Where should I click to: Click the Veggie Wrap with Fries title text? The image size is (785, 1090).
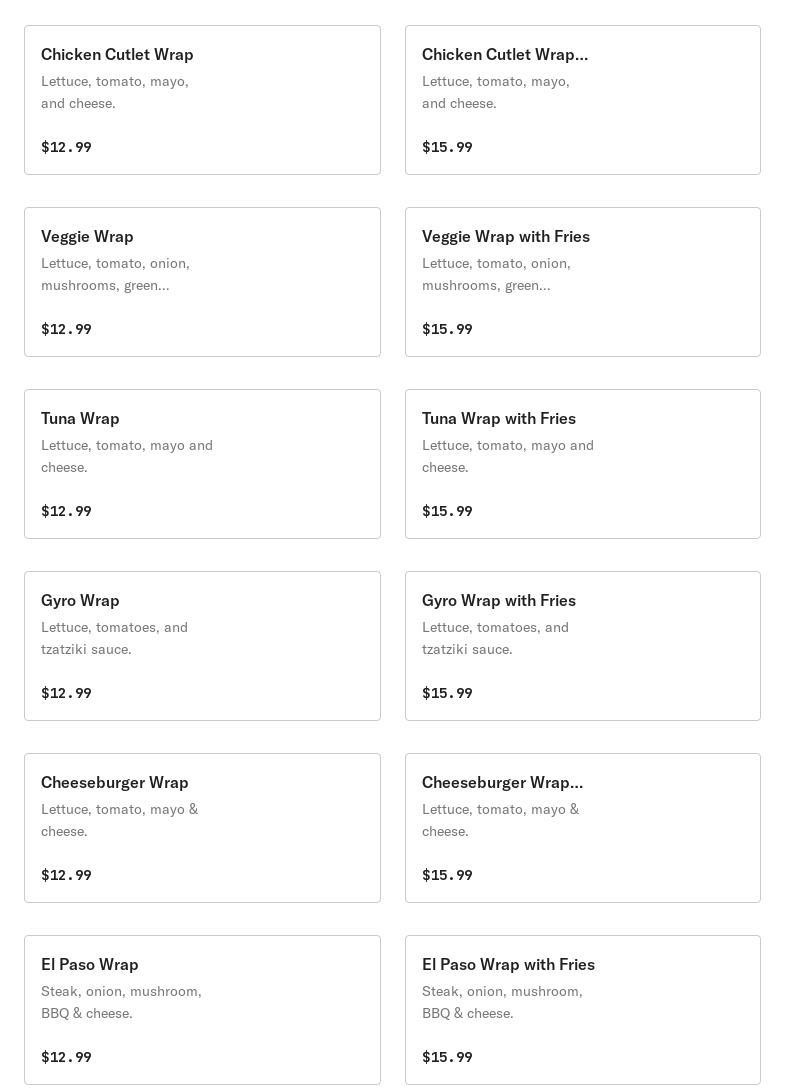point(505,236)
